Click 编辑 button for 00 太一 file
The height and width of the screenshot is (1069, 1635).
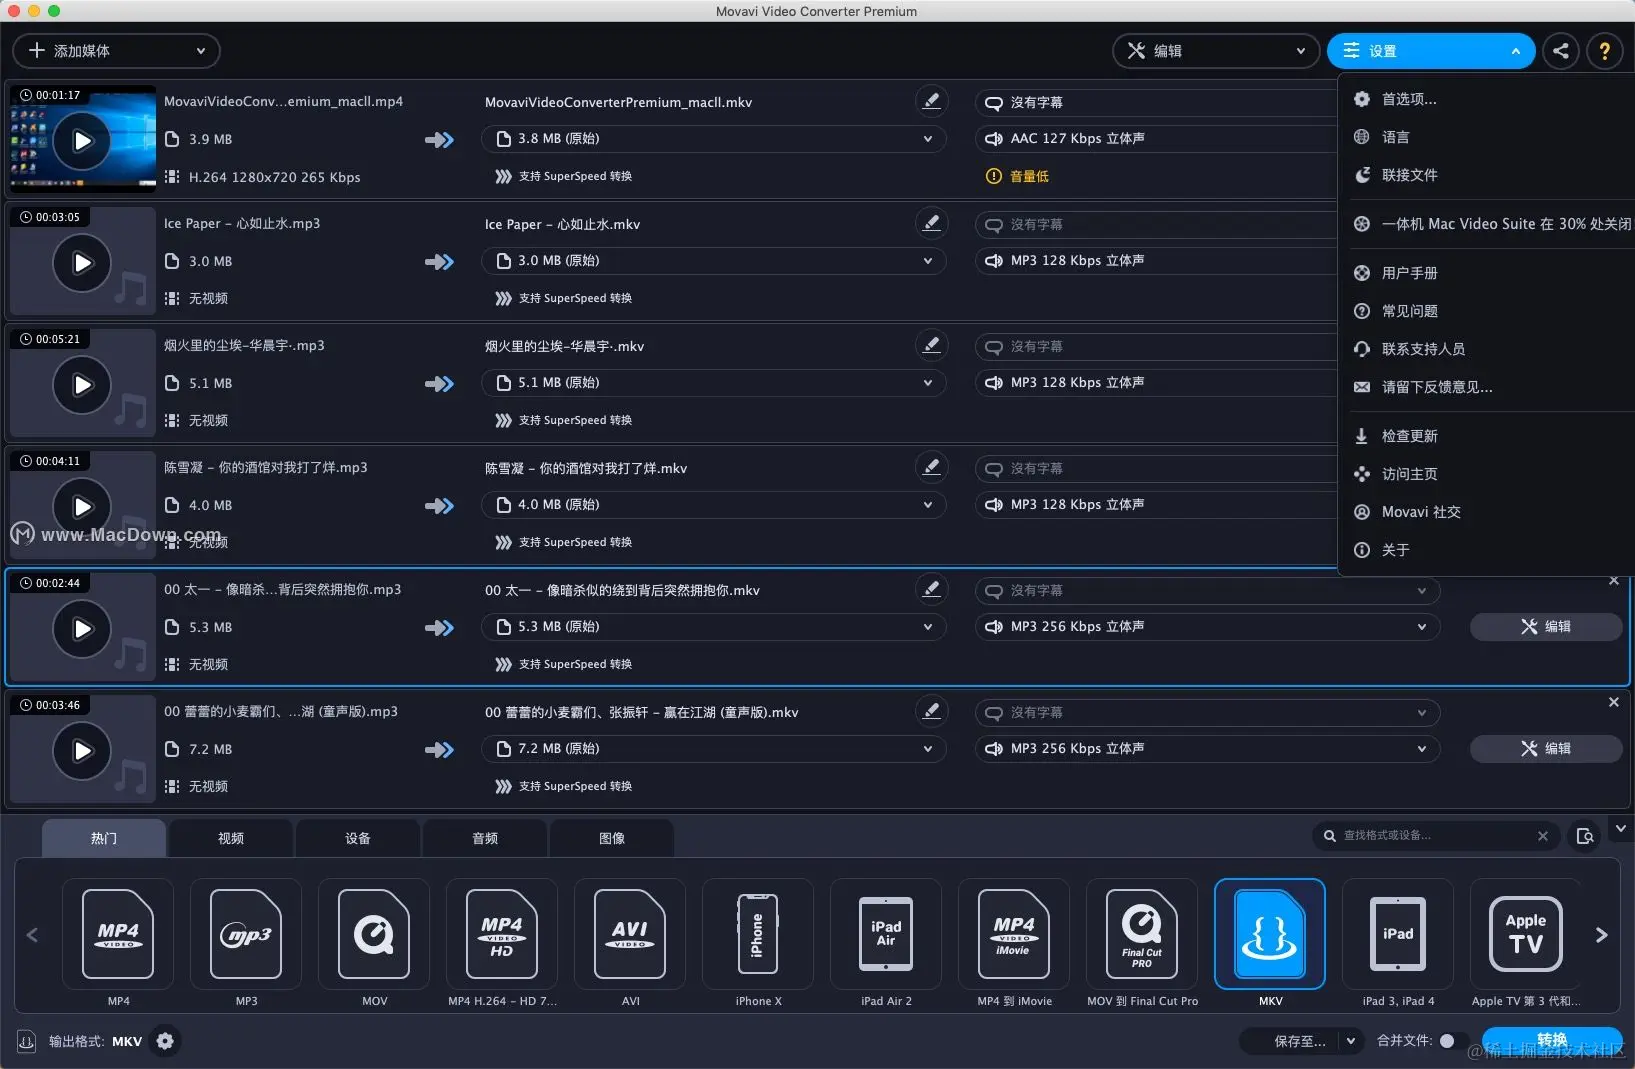pyautogui.click(x=1546, y=627)
